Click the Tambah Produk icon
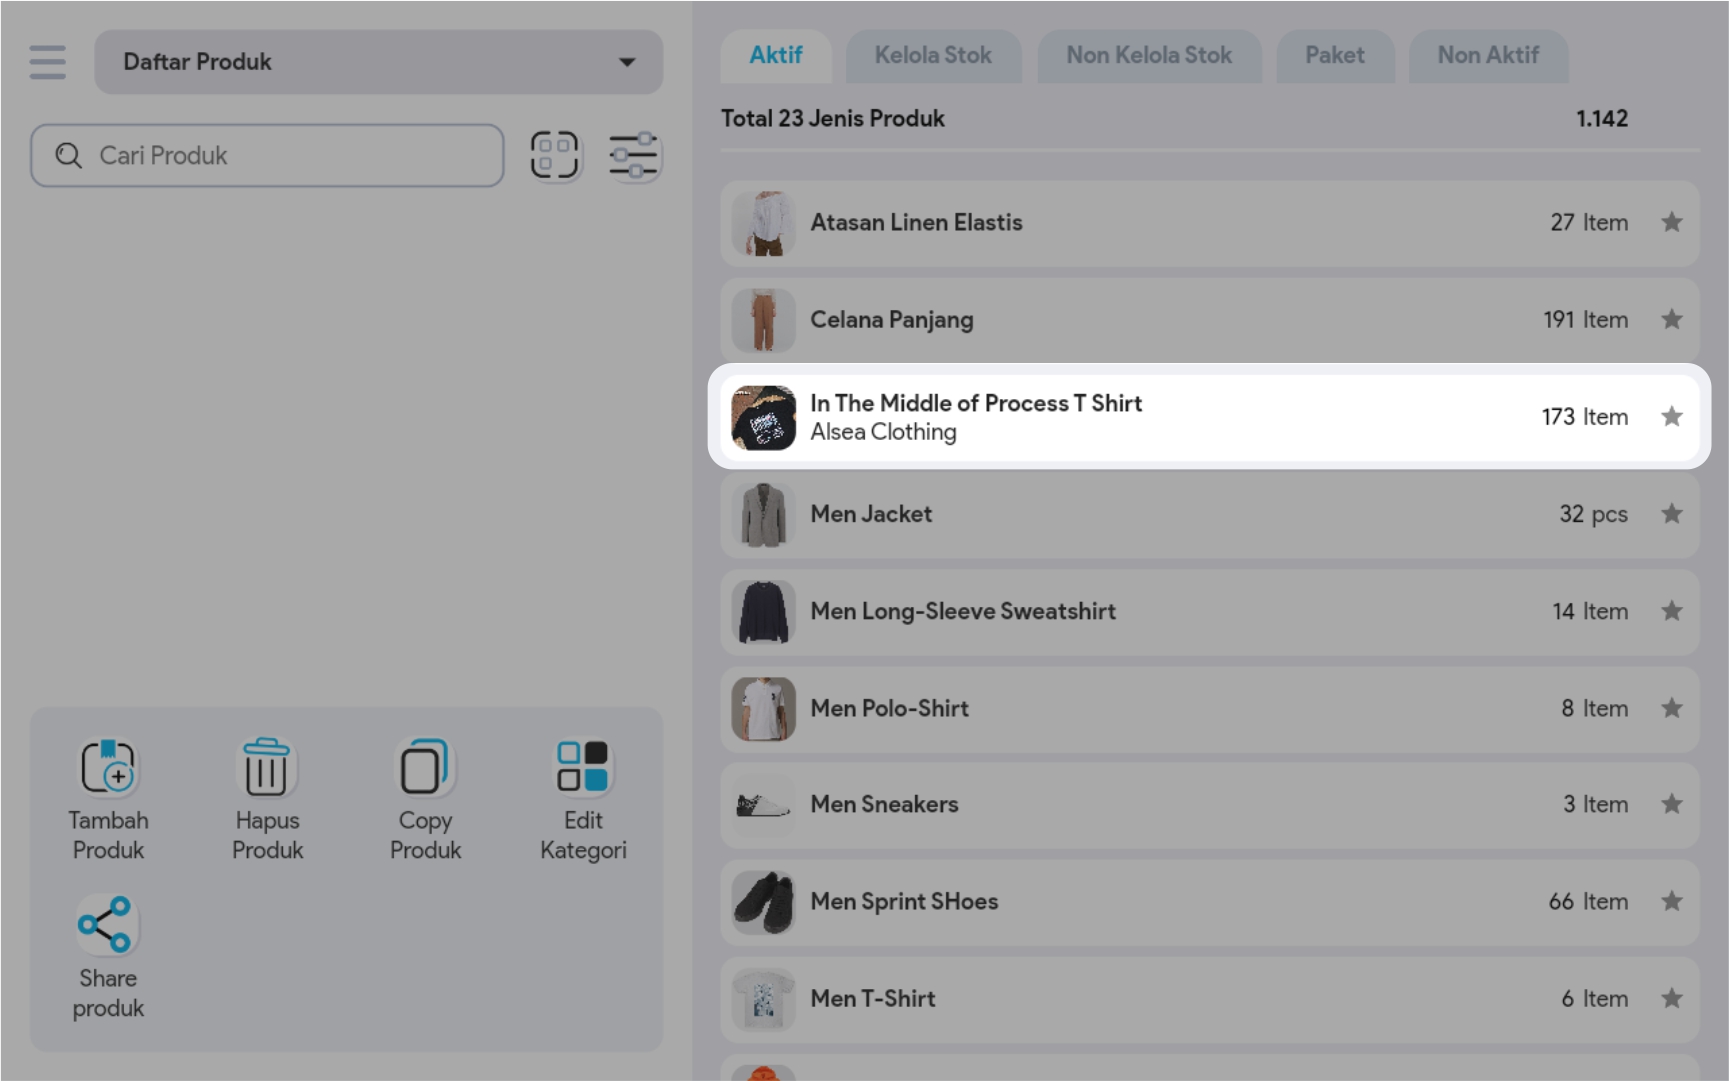Image resolution: width=1729 pixels, height=1081 pixels. (108, 768)
